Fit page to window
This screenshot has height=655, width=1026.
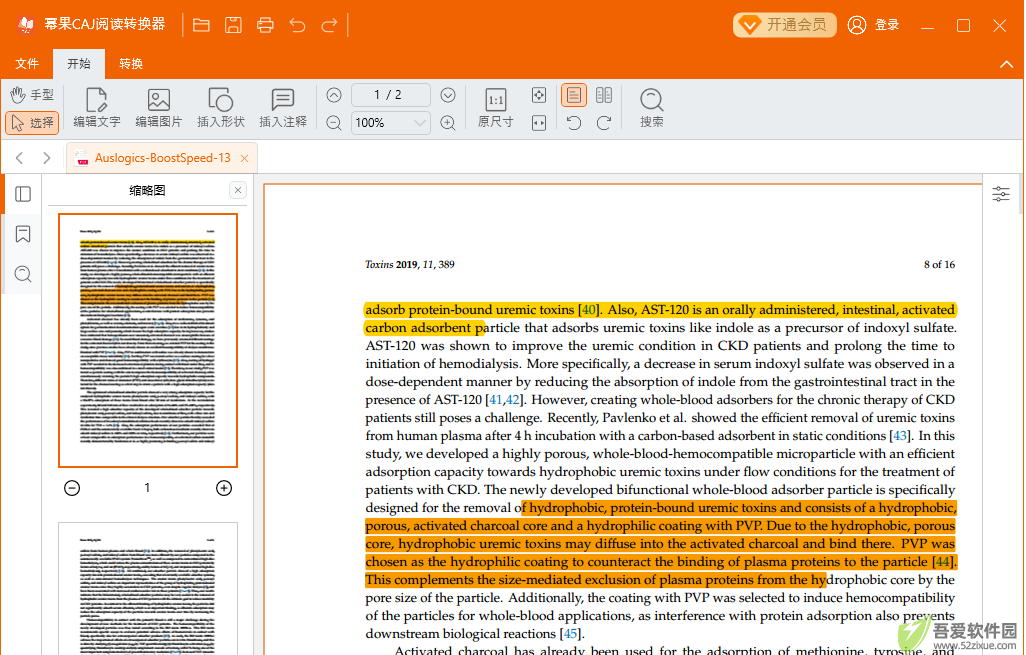[x=539, y=95]
